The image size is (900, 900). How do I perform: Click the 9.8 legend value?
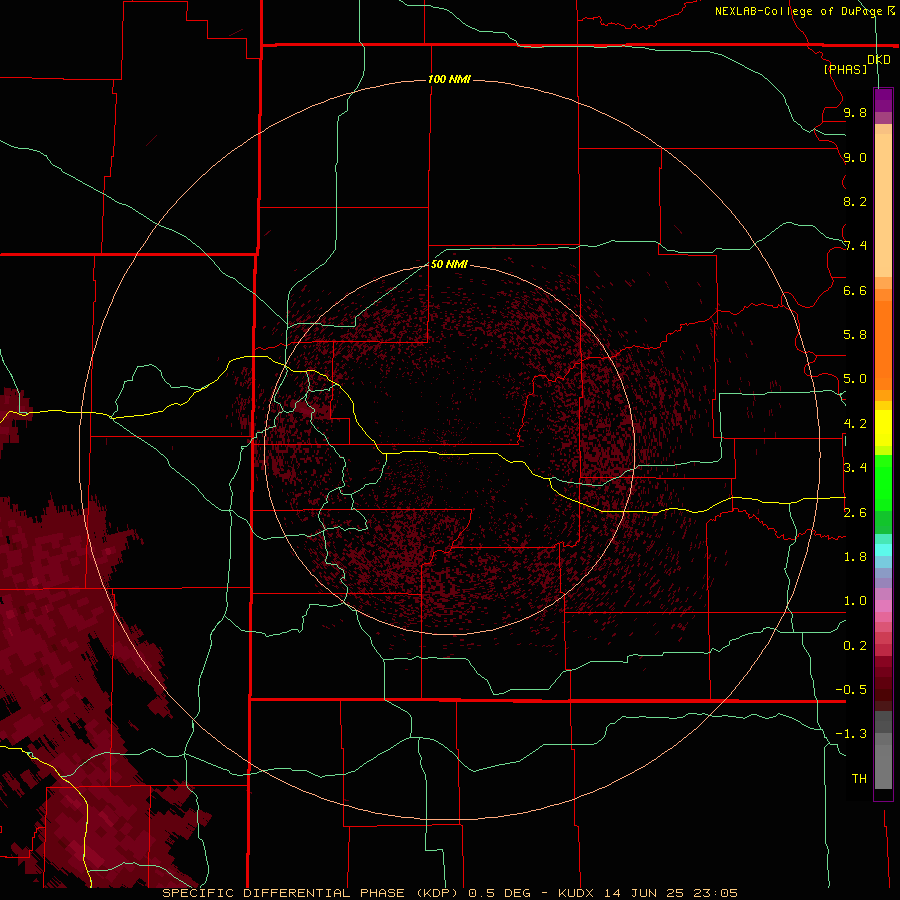click(x=855, y=113)
